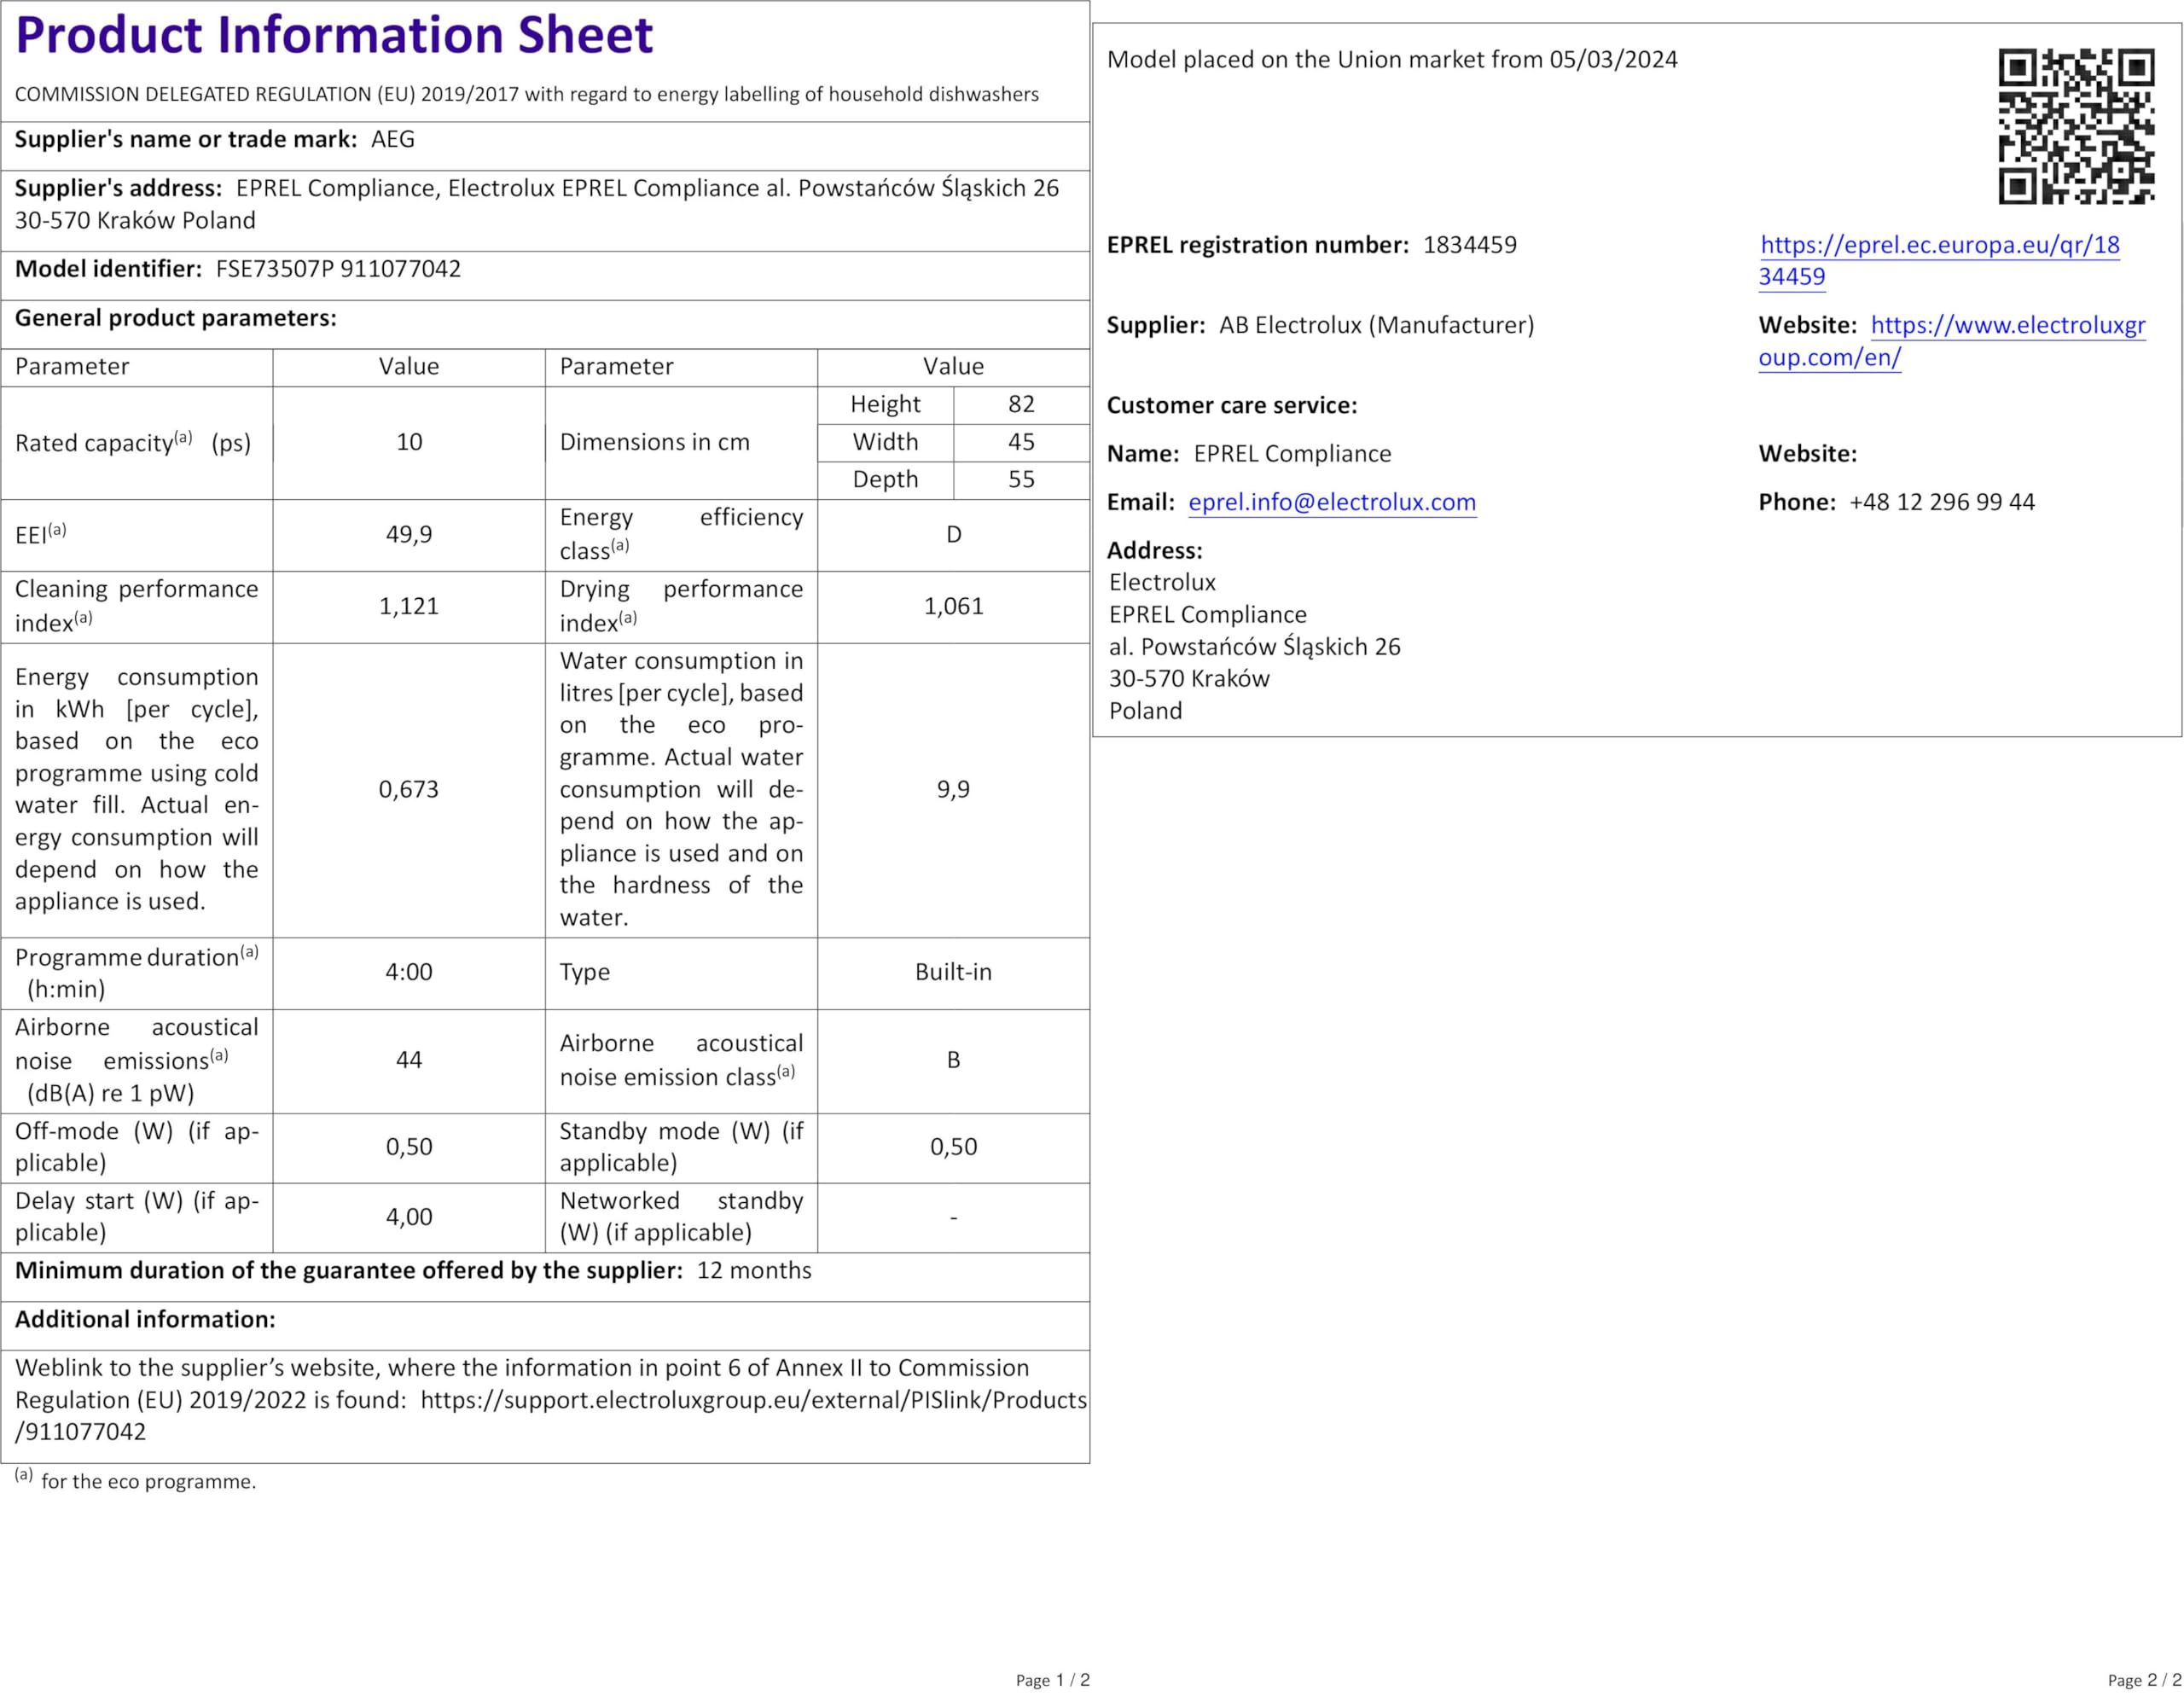Screen dimensions: 2184x1708
Task: Select the EEI value 49,9
Action: (409, 535)
